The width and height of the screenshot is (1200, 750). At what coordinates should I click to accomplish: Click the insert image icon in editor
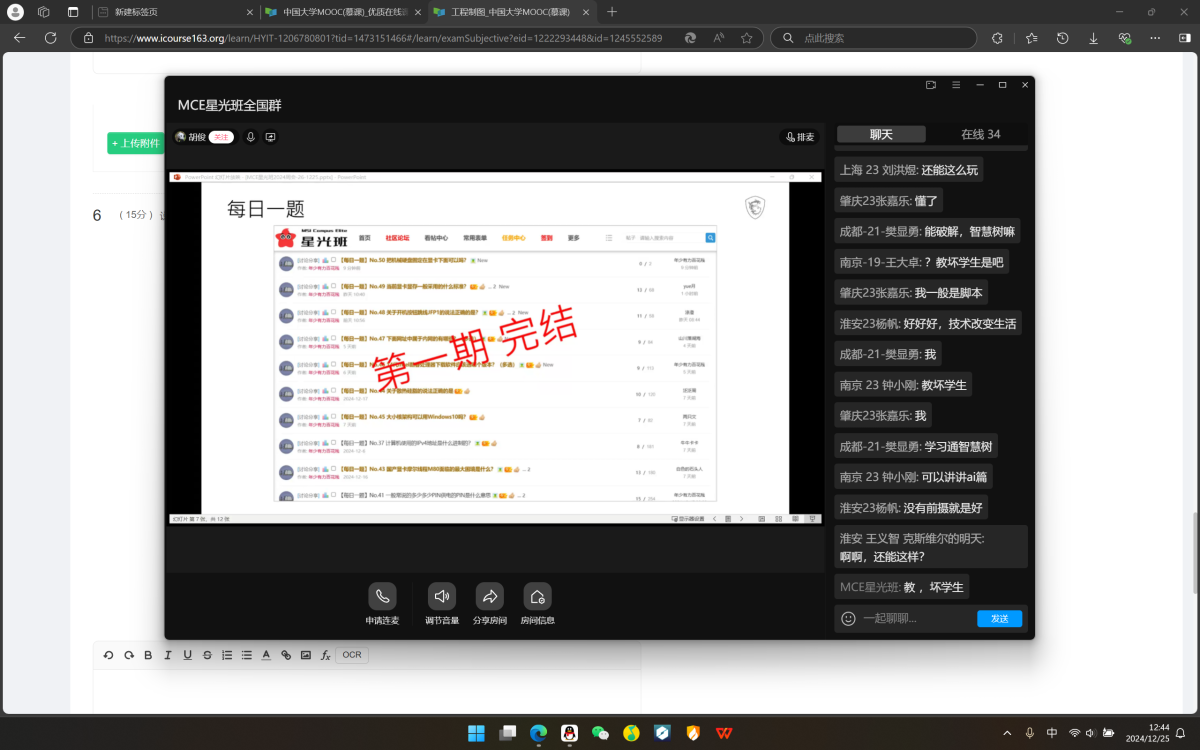(x=305, y=655)
